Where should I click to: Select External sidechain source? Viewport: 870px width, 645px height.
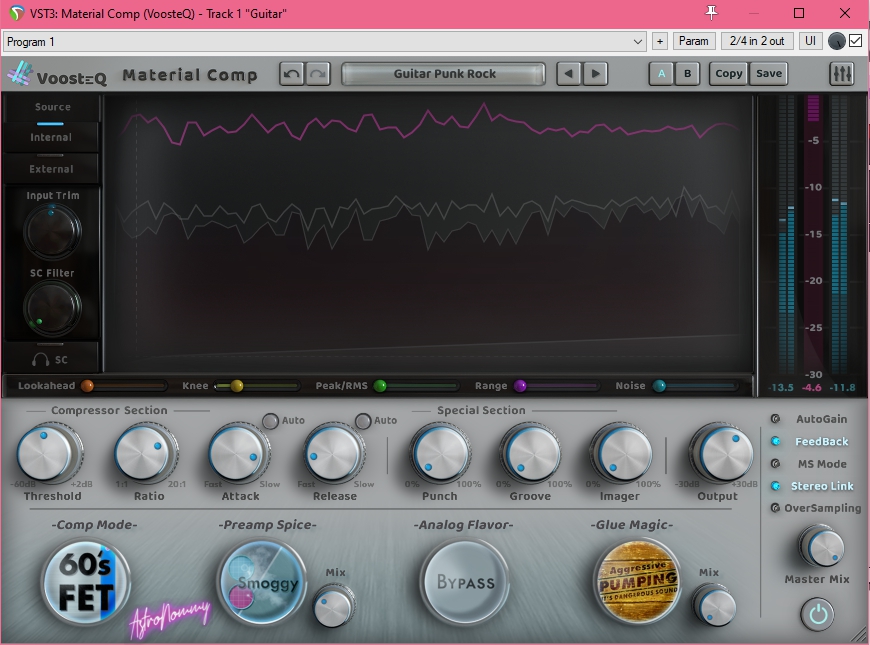coord(50,169)
